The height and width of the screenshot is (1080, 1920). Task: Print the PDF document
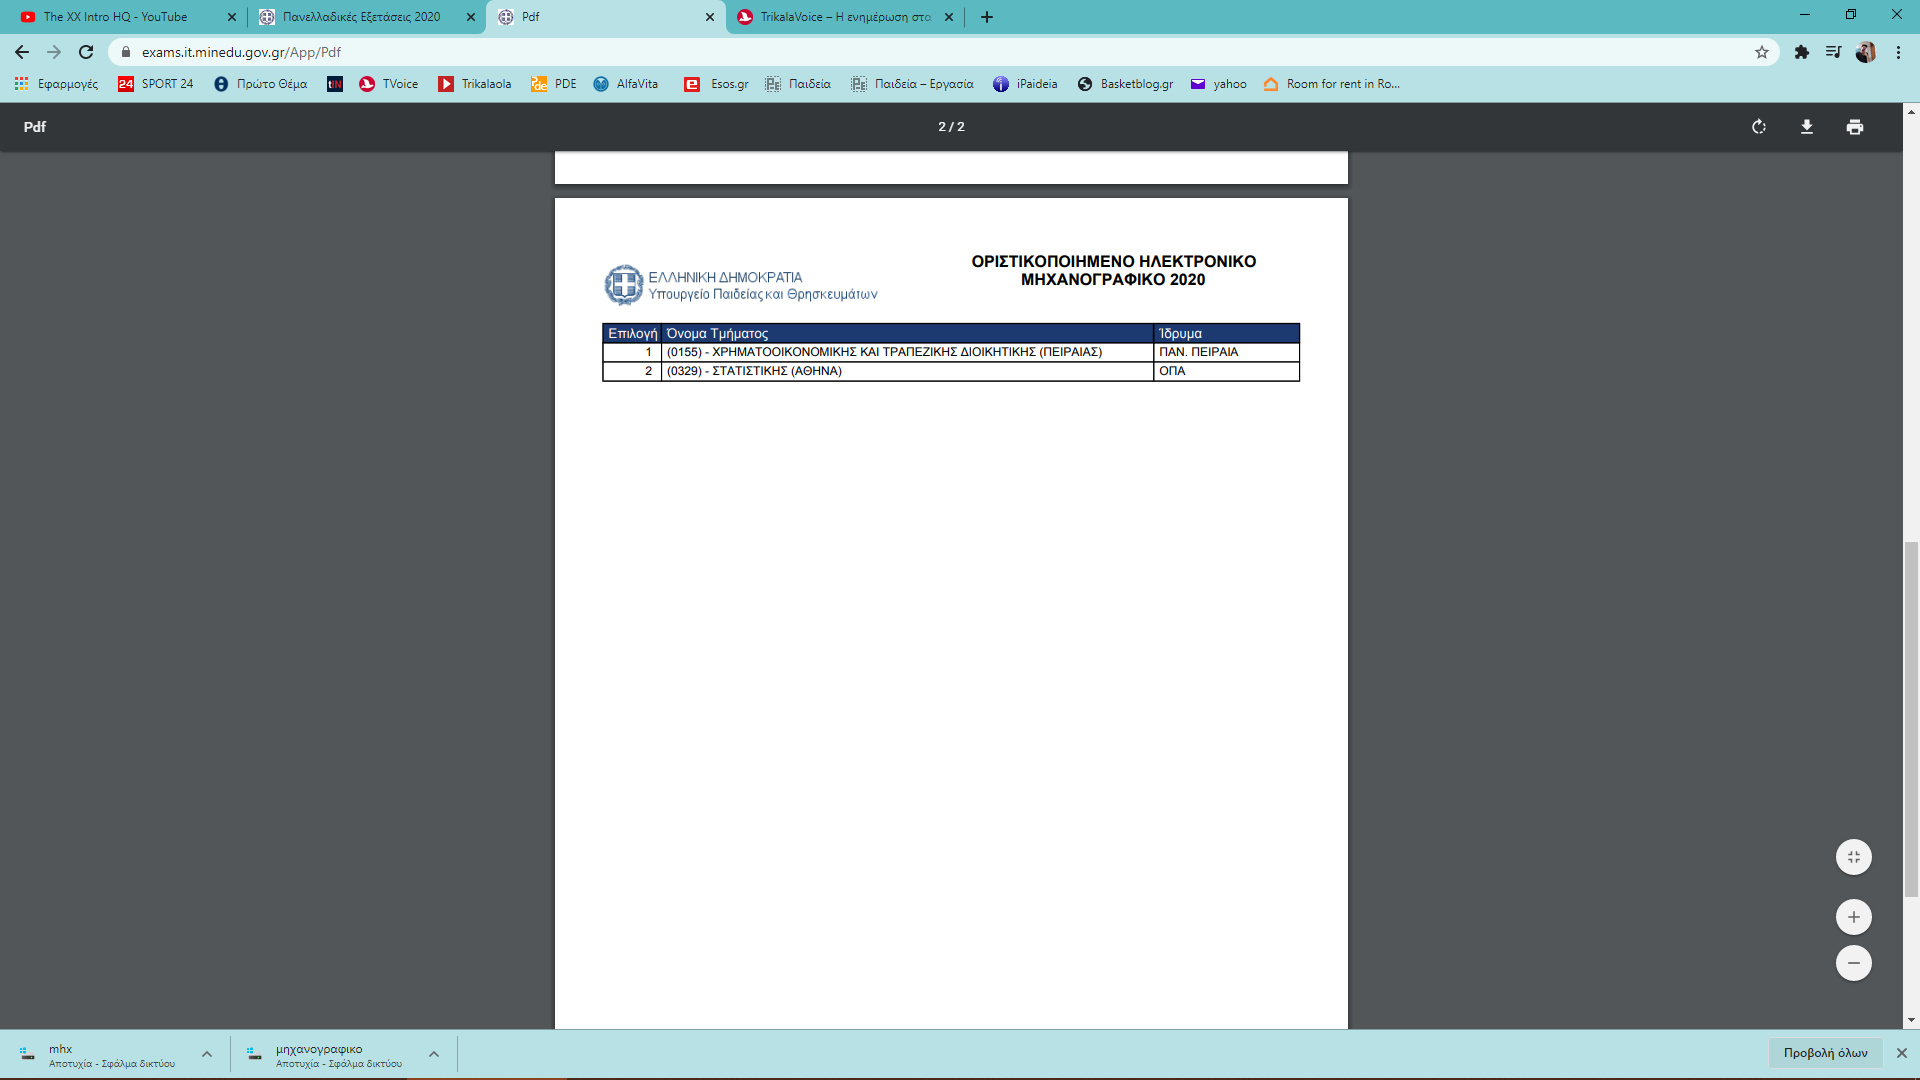click(1855, 127)
